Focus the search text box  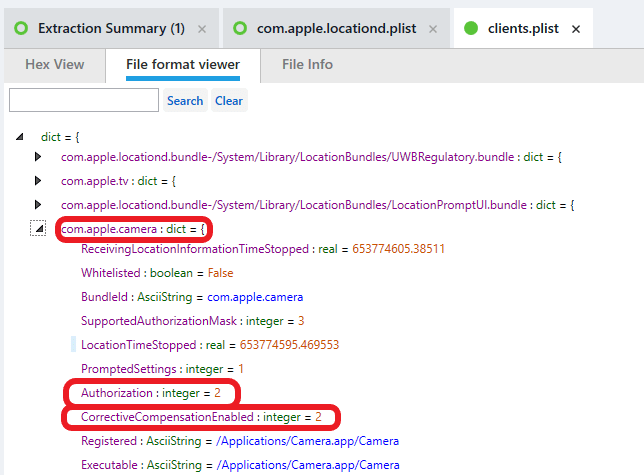84,100
